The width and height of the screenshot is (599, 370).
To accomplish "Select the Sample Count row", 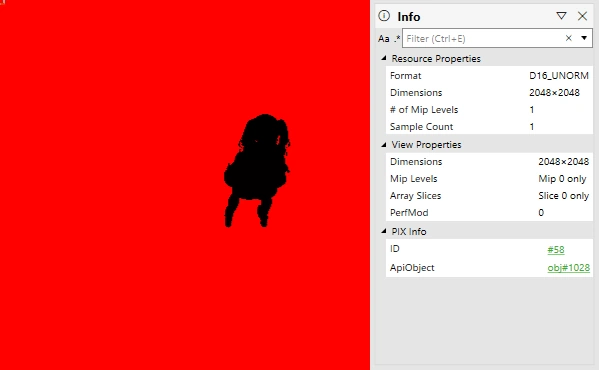I will point(489,126).
